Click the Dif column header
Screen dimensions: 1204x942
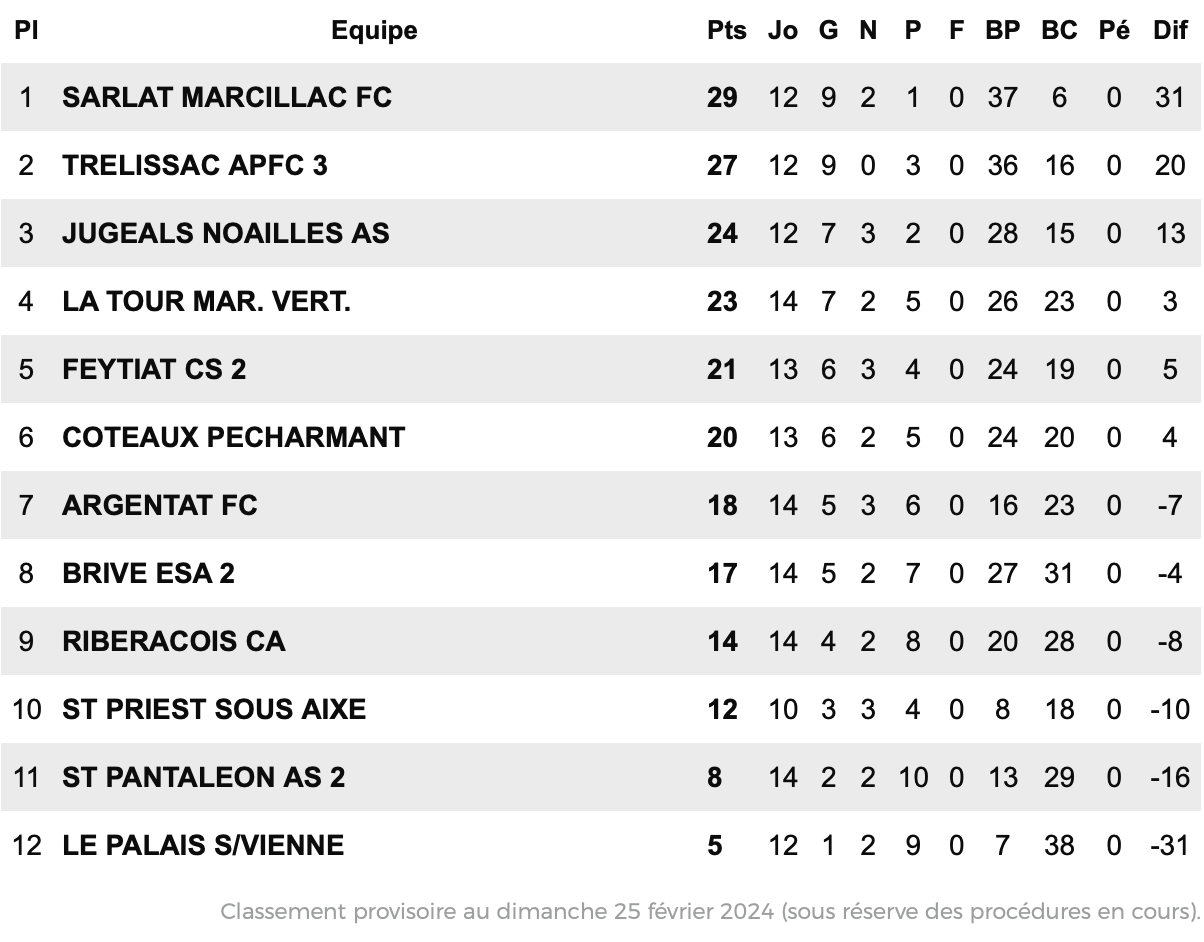click(x=1170, y=30)
